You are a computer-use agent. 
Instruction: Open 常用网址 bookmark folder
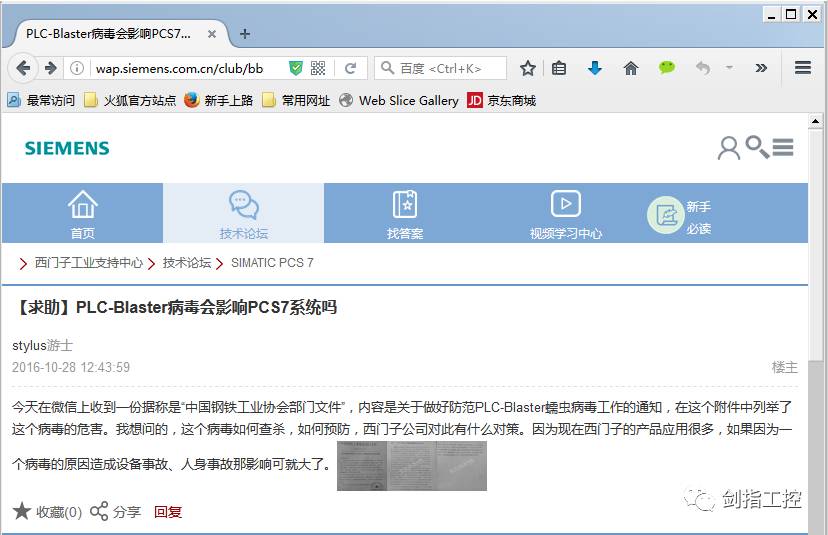click(x=296, y=100)
